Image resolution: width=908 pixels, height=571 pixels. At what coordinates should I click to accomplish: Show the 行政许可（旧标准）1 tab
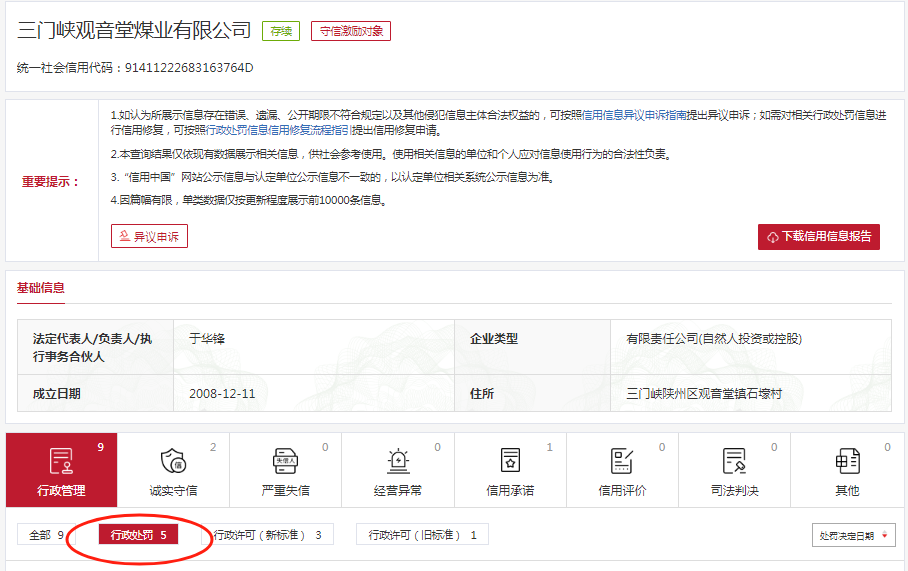click(x=422, y=535)
